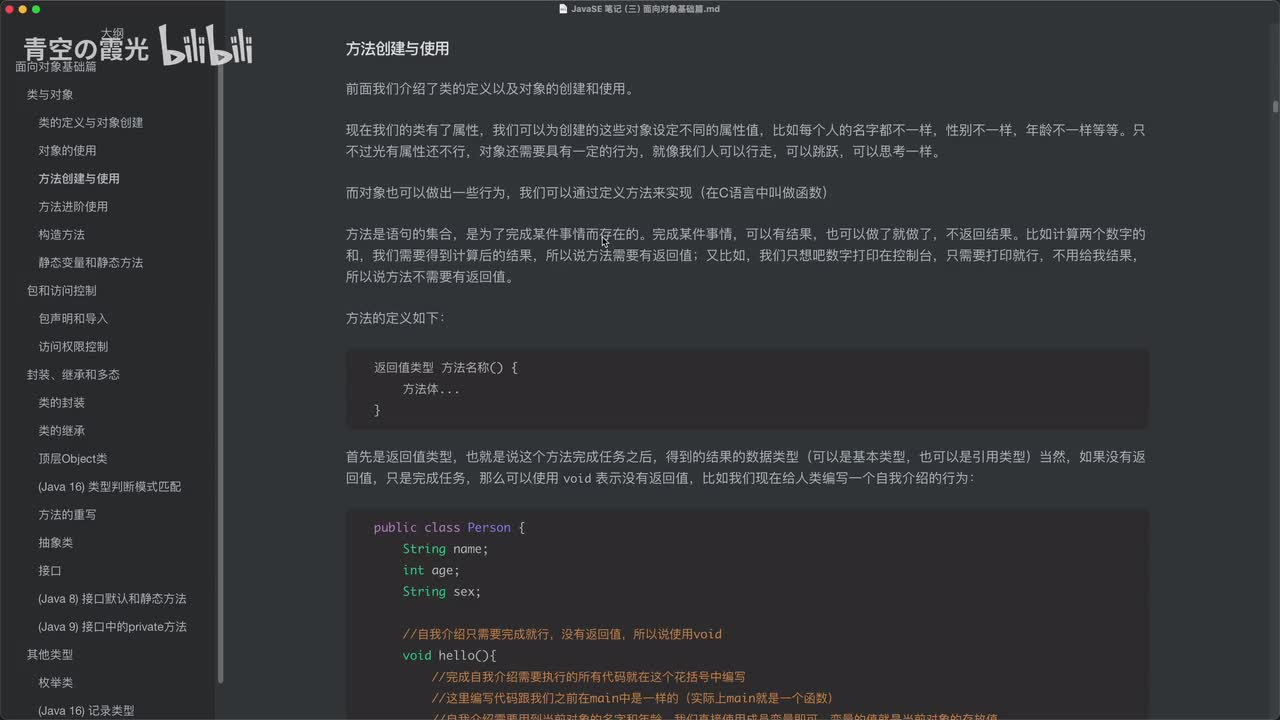Click the inline code word void in paragraph

pos(577,478)
